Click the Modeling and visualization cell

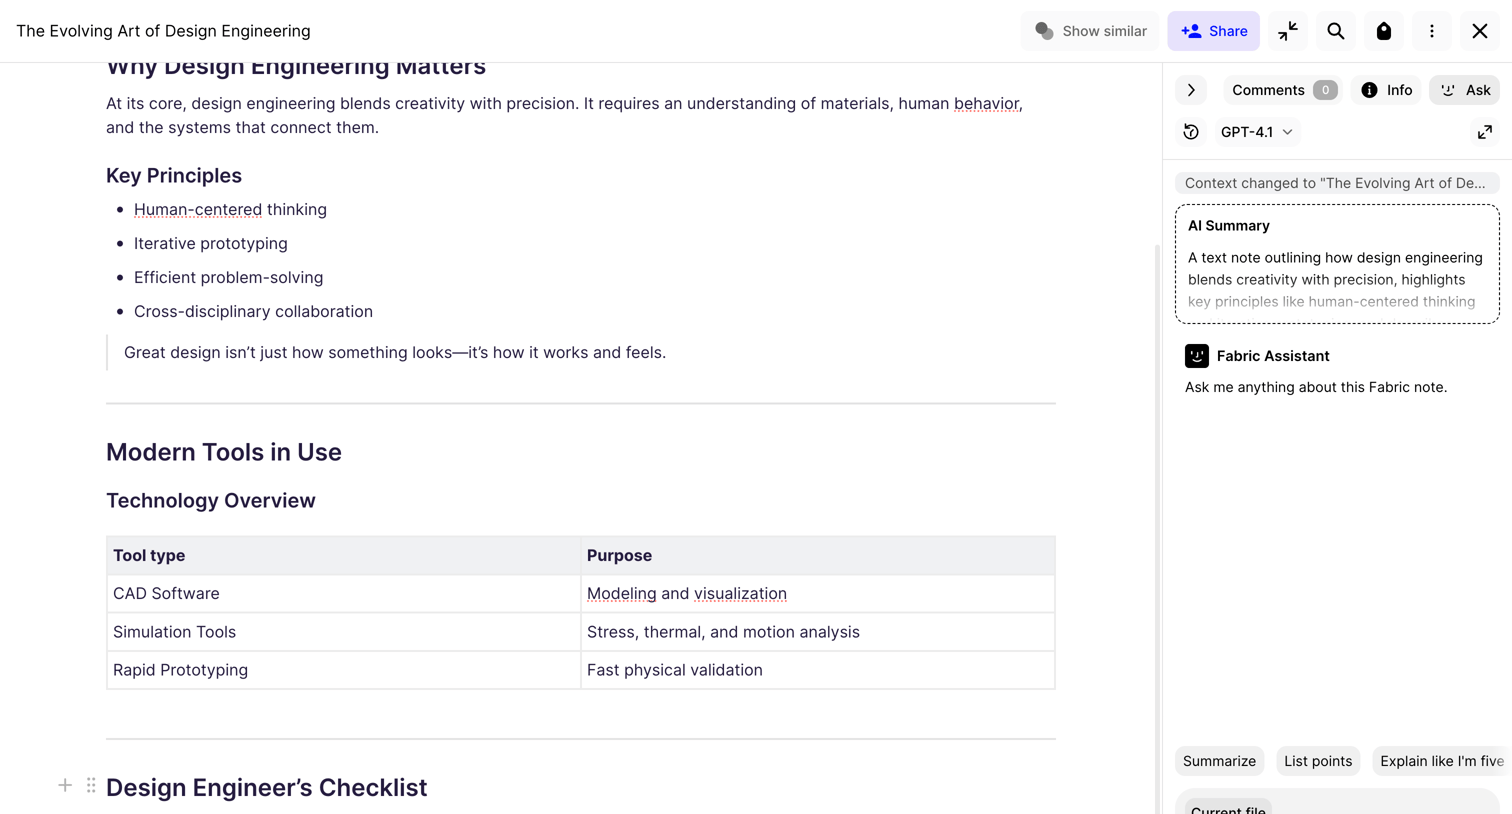point(818,594)
